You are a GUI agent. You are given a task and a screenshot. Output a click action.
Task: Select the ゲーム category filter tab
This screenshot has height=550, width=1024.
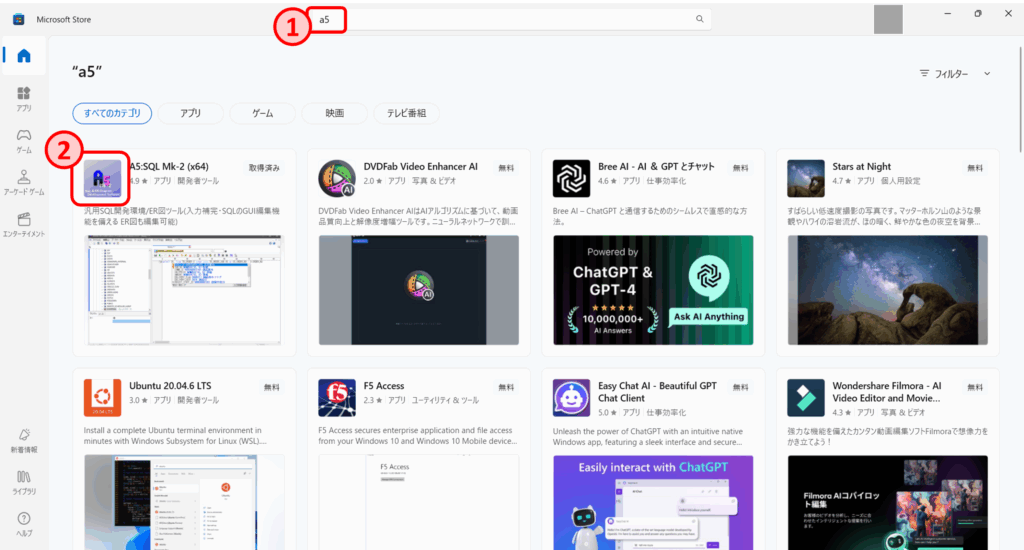tap(263, 113)
